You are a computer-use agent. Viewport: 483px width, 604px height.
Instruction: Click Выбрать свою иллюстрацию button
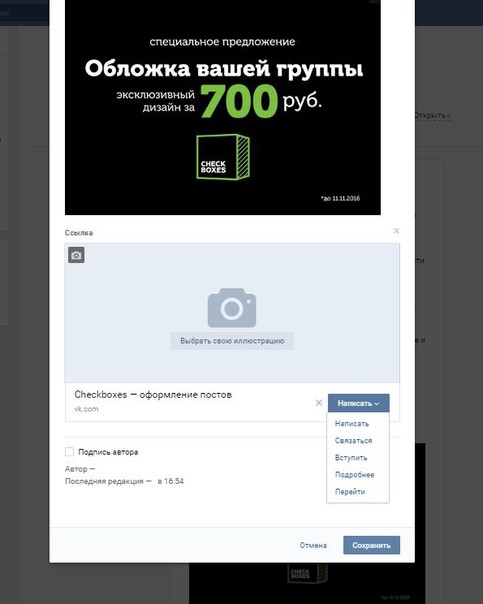[232, 341]
